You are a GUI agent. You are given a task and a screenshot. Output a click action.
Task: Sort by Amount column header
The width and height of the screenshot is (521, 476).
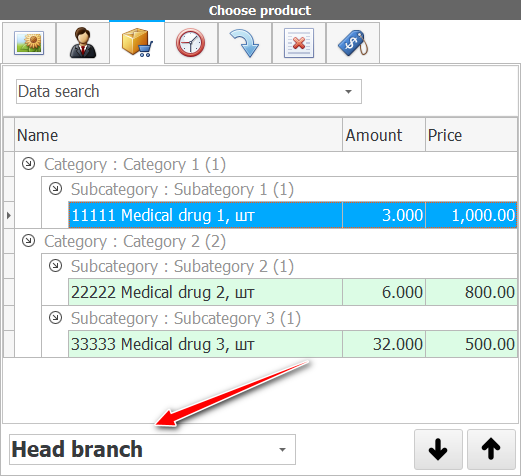(384, 135)
